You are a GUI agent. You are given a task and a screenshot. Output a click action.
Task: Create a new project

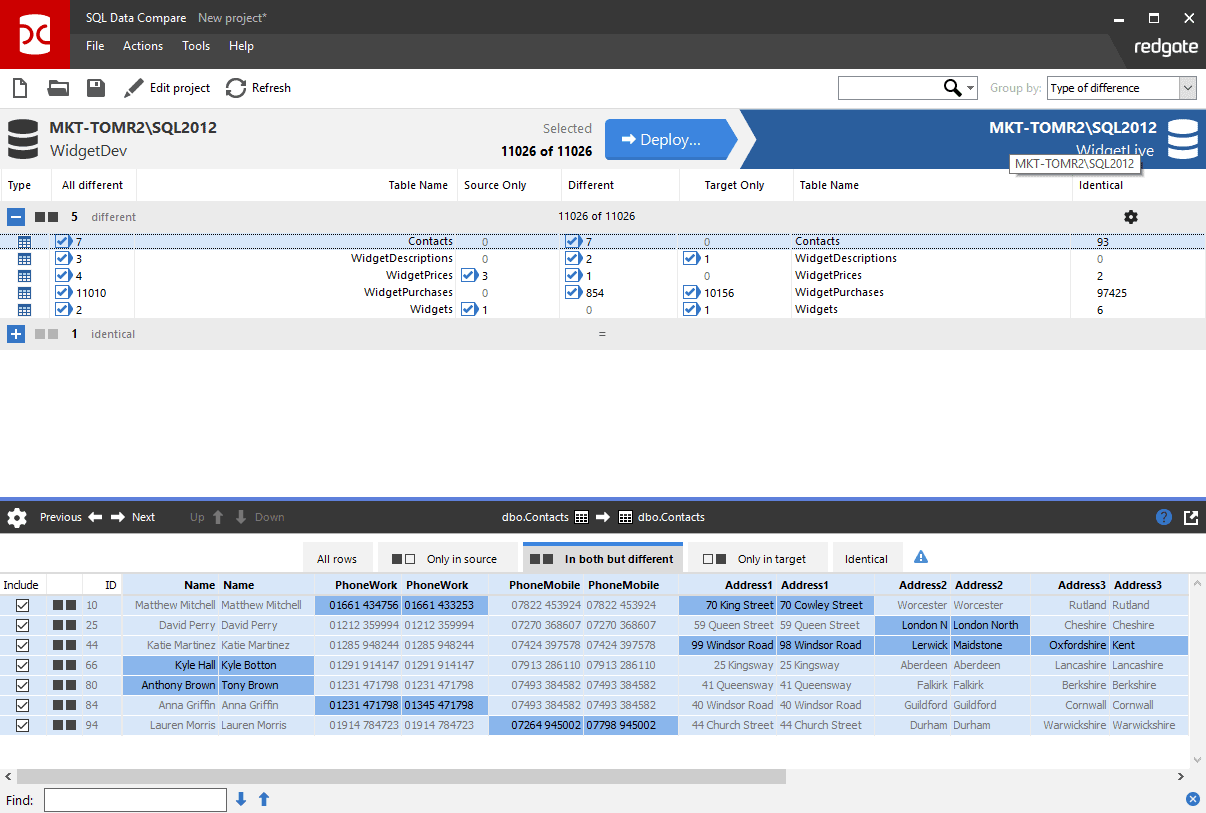19,88
